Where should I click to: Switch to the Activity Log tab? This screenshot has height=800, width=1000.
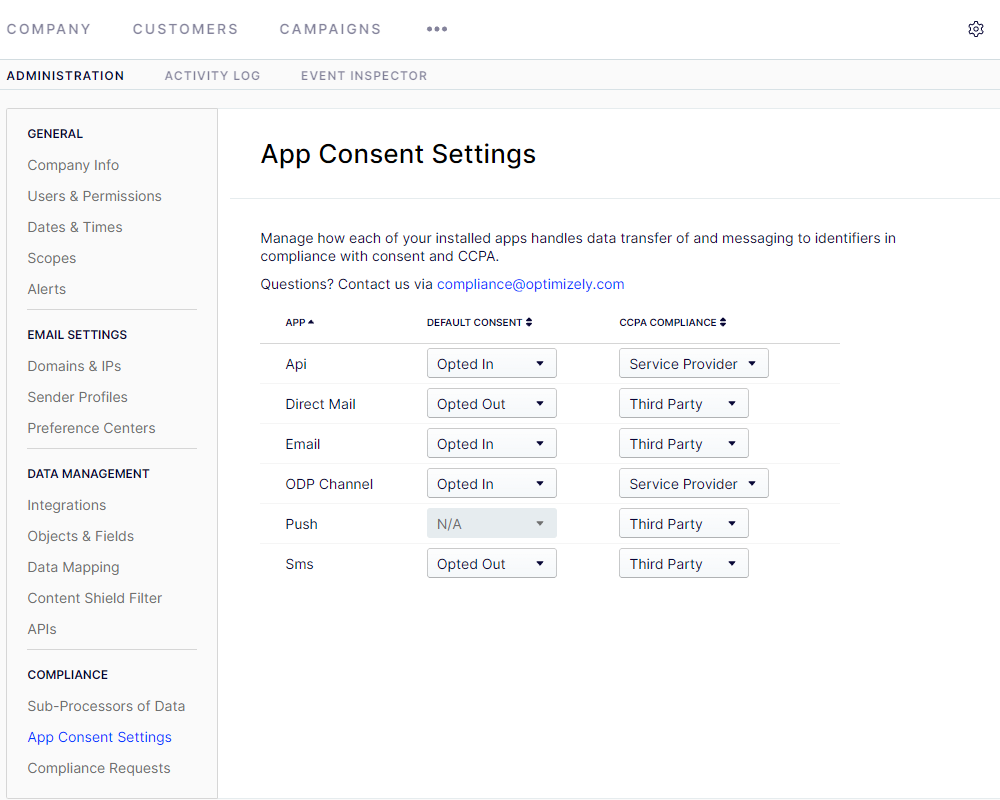click(212, 76)
